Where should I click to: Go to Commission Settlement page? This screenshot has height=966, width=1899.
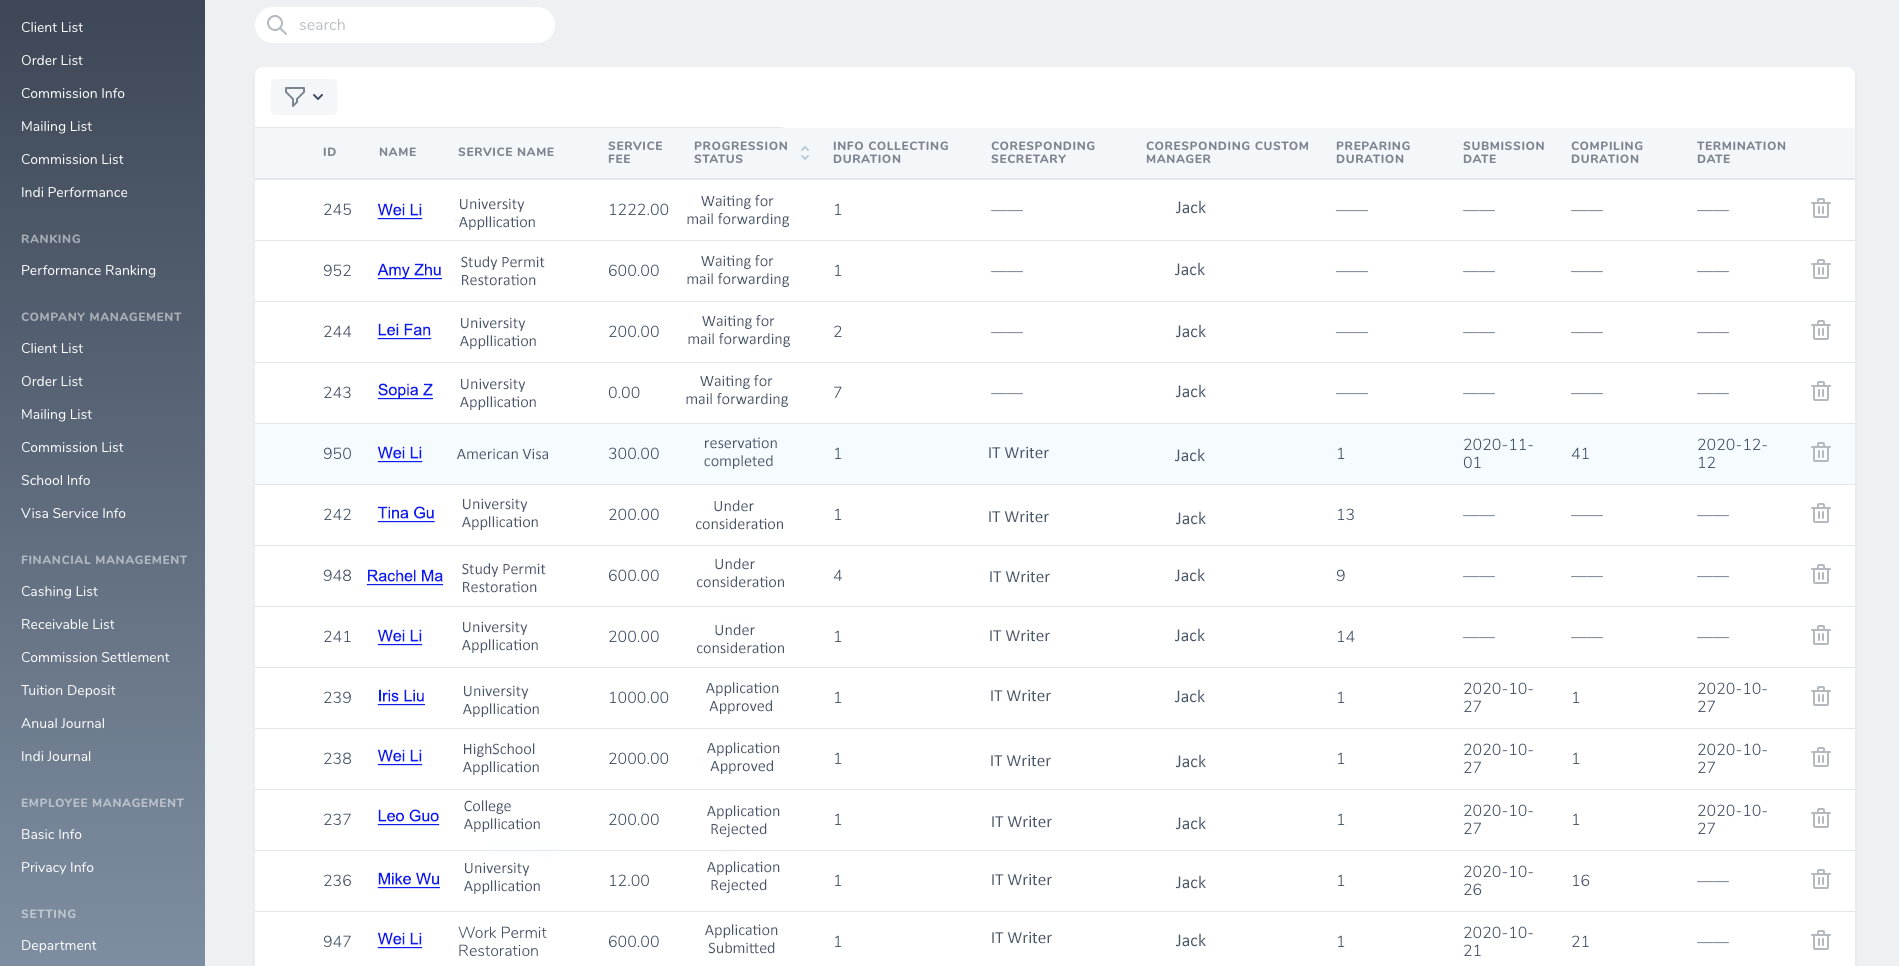tap(95, 657)
